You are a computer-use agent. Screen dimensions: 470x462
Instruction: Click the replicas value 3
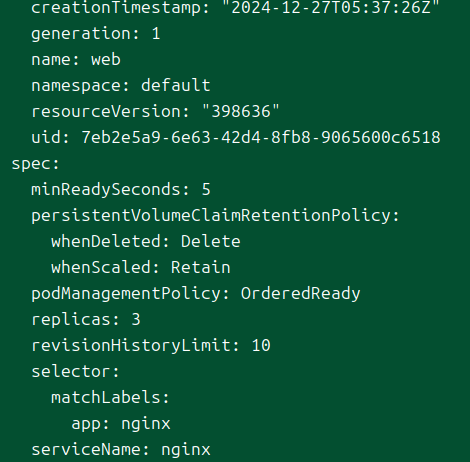point(136,319)
